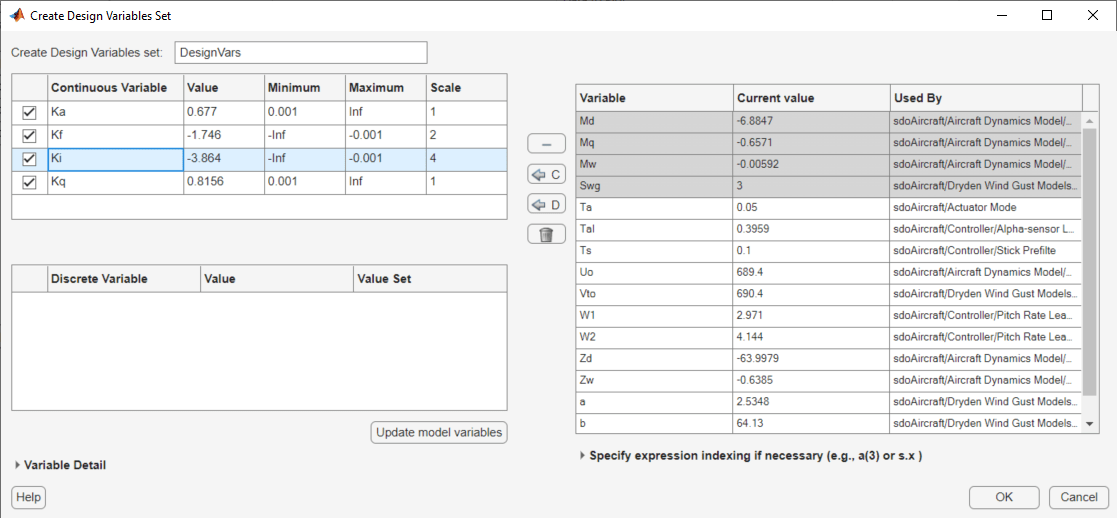Toggle the Ki row checkbox
The width and height of the screenshot is (1117, 518).
point(29,160)
